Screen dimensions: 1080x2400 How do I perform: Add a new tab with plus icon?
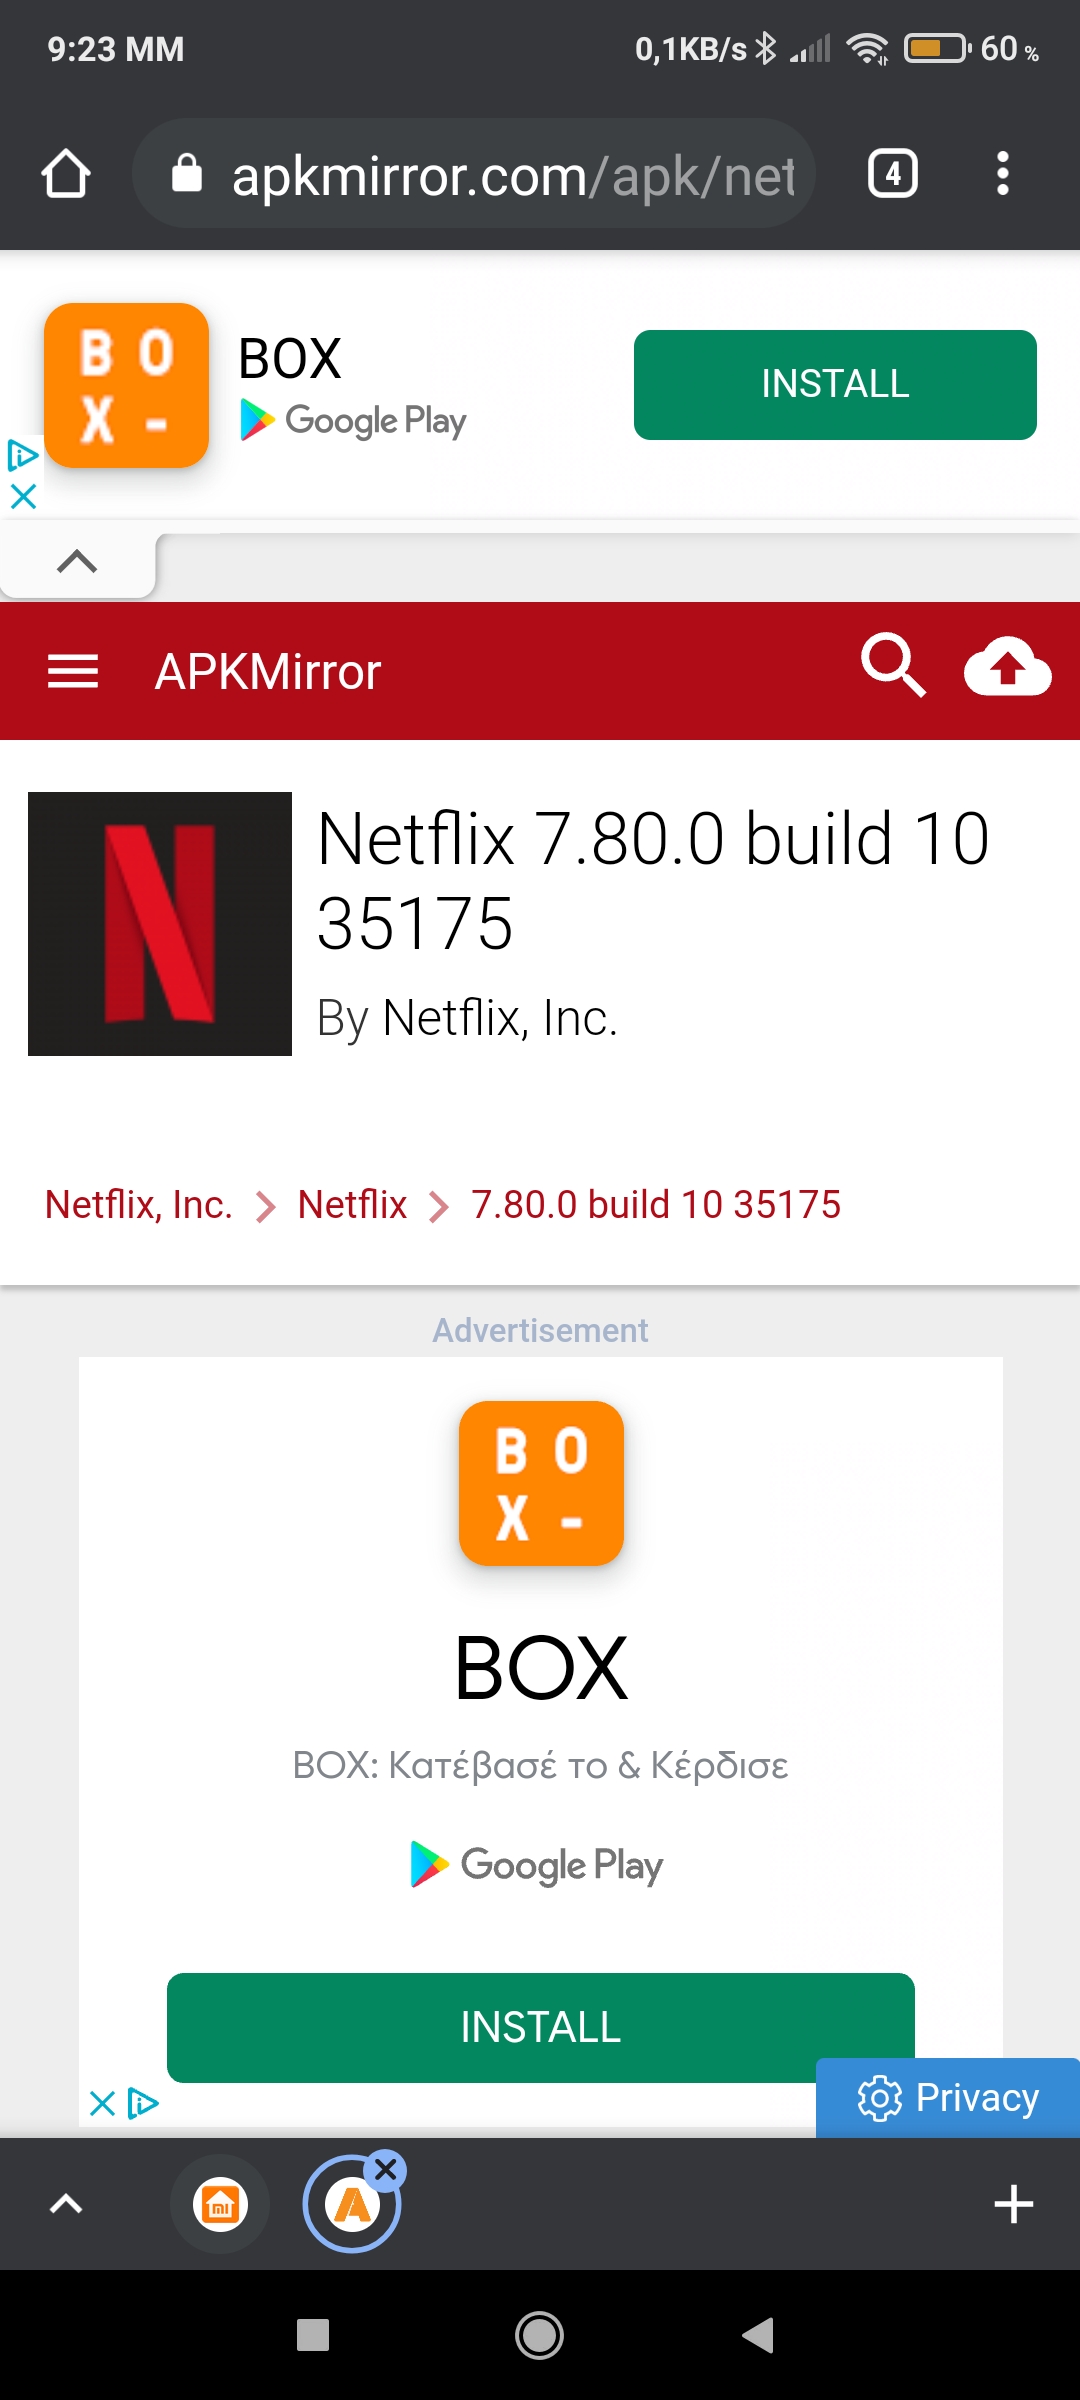tap(1013, 2204)
